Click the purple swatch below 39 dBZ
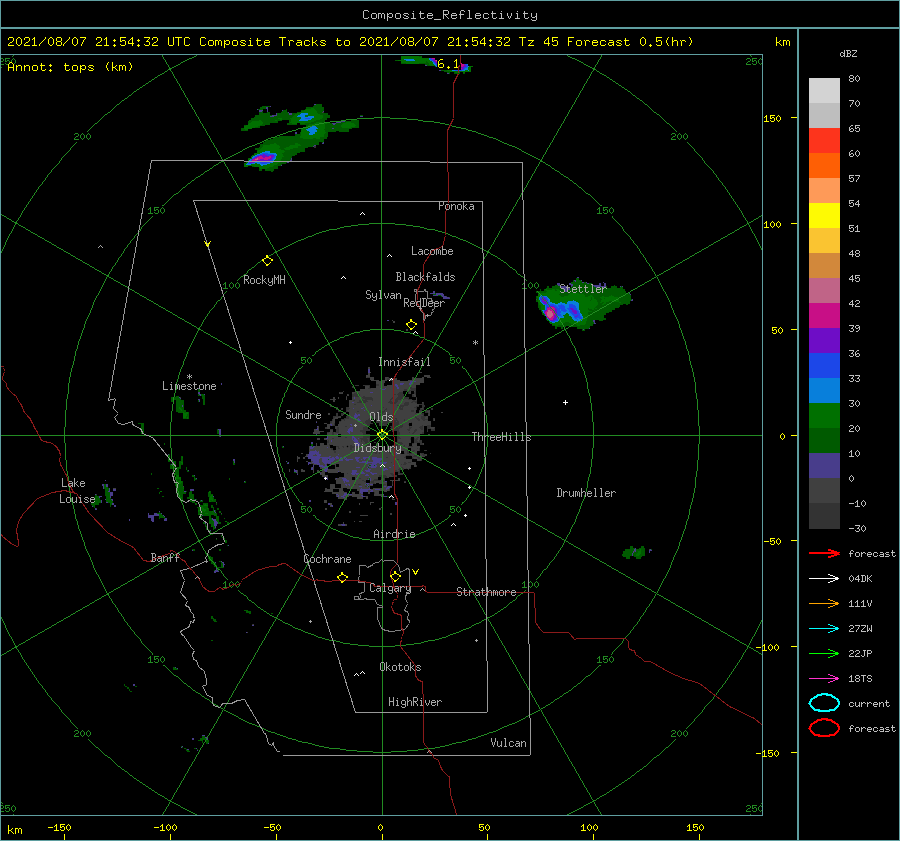900x841 pixels. click(x=824, y=340)
